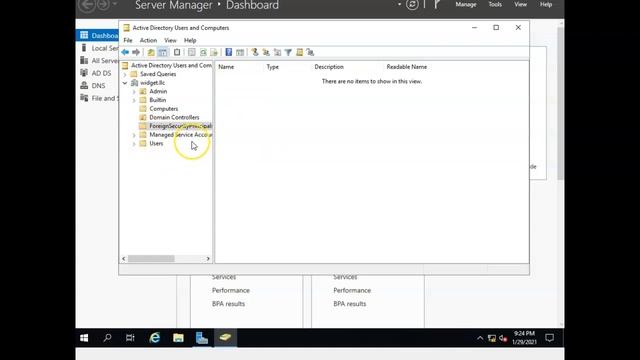
Task: Click Create new group toolbar icon
Action: pyautogui.click(x=266, y=52)
